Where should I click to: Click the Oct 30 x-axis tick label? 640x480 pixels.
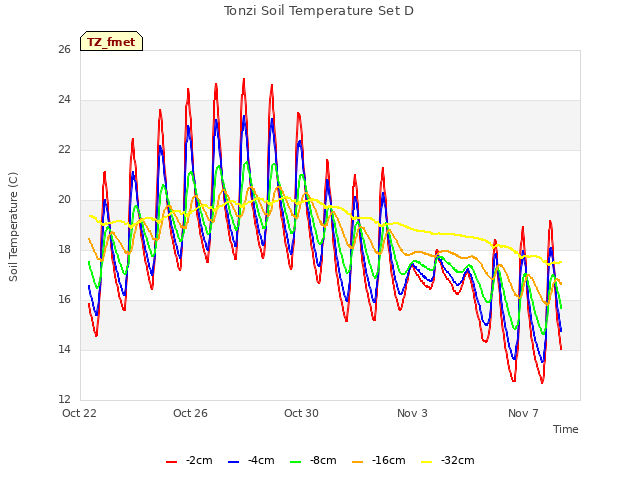coord(301,413)
